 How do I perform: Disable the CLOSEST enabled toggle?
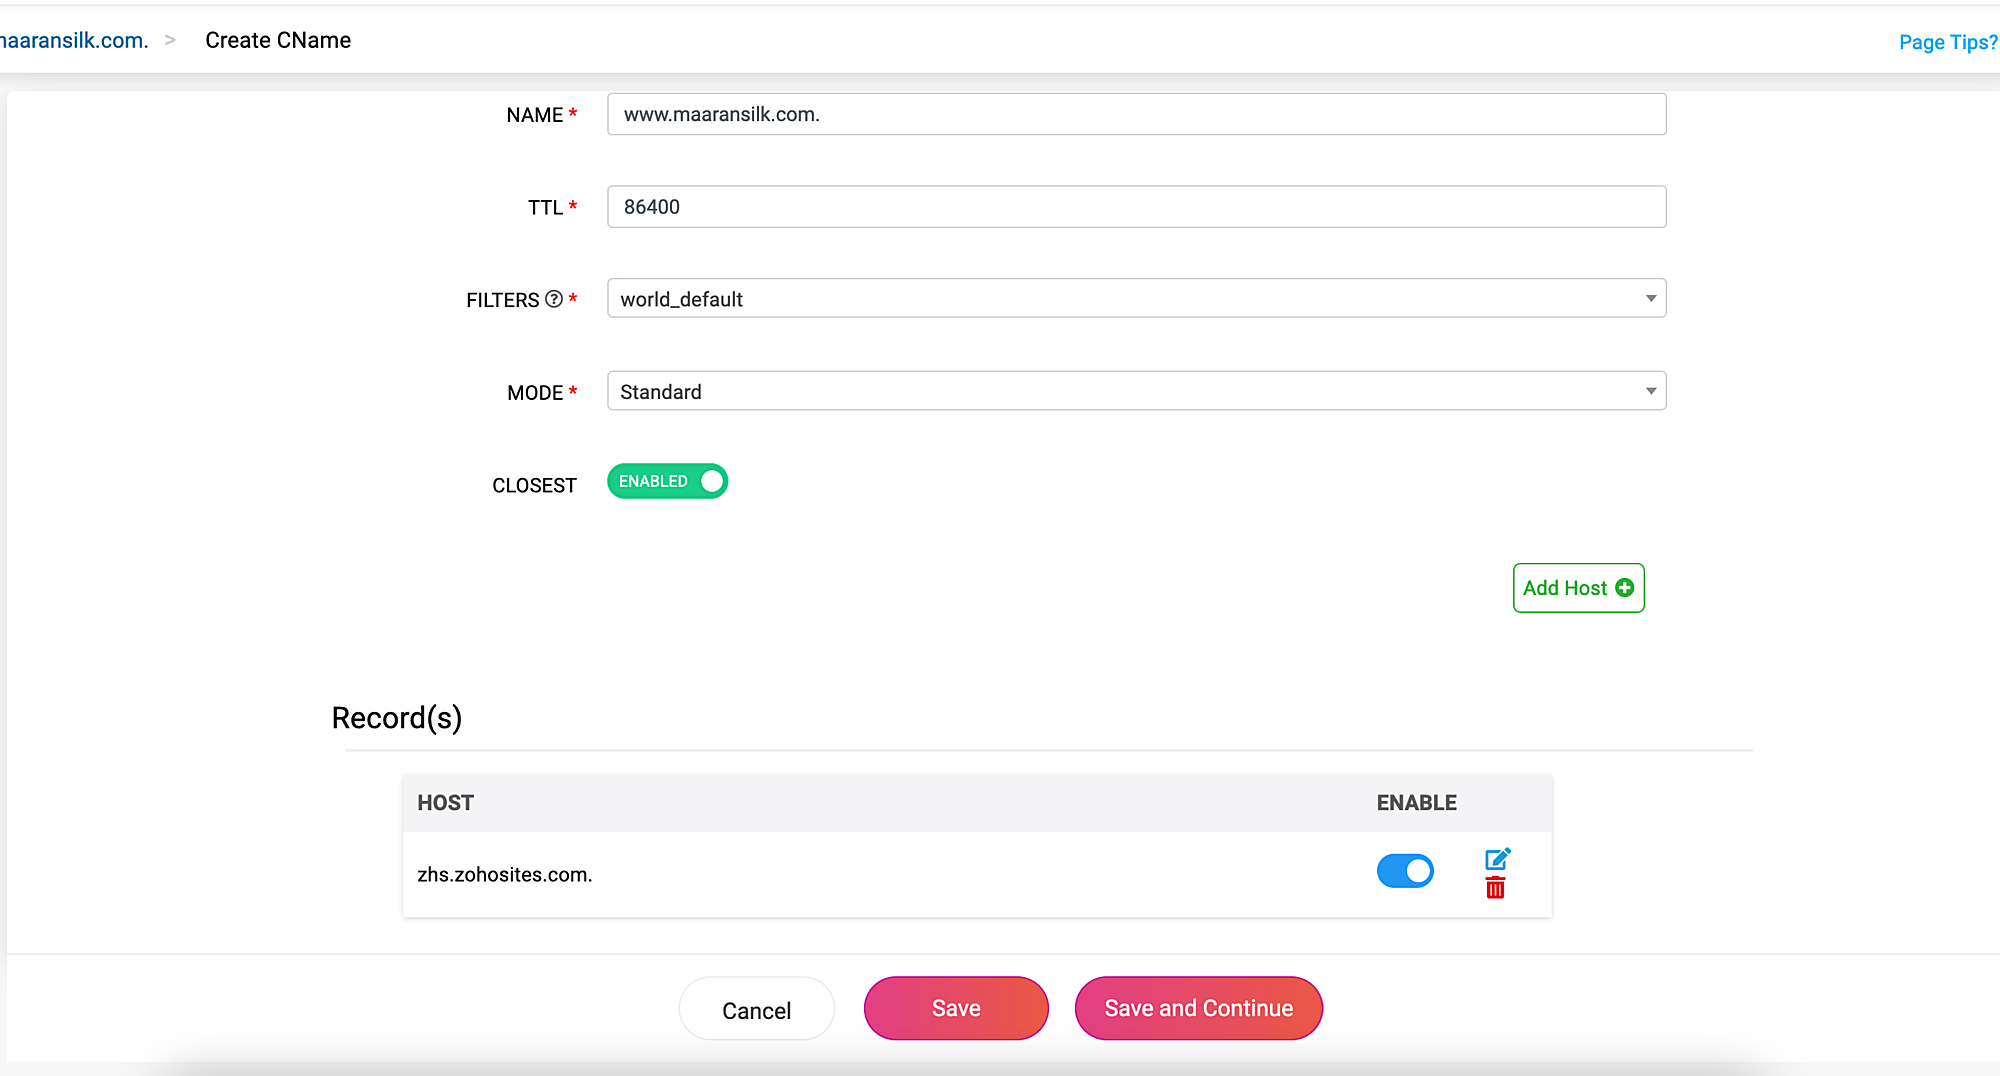tap(667, 481)
